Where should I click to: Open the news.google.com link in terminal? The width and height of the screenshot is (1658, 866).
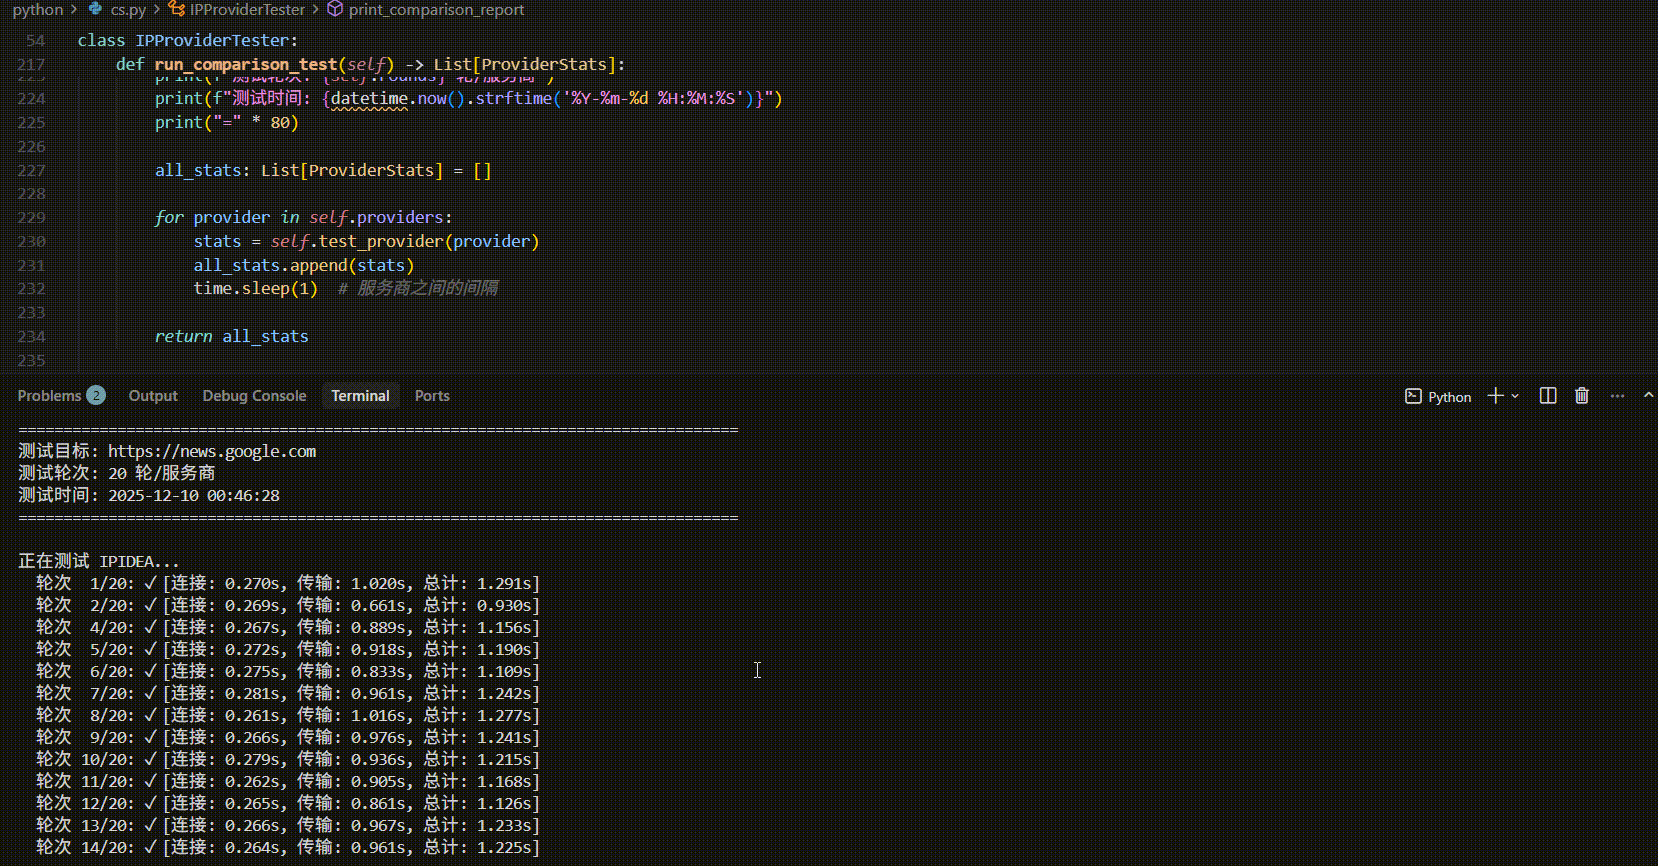coord(212,451)
